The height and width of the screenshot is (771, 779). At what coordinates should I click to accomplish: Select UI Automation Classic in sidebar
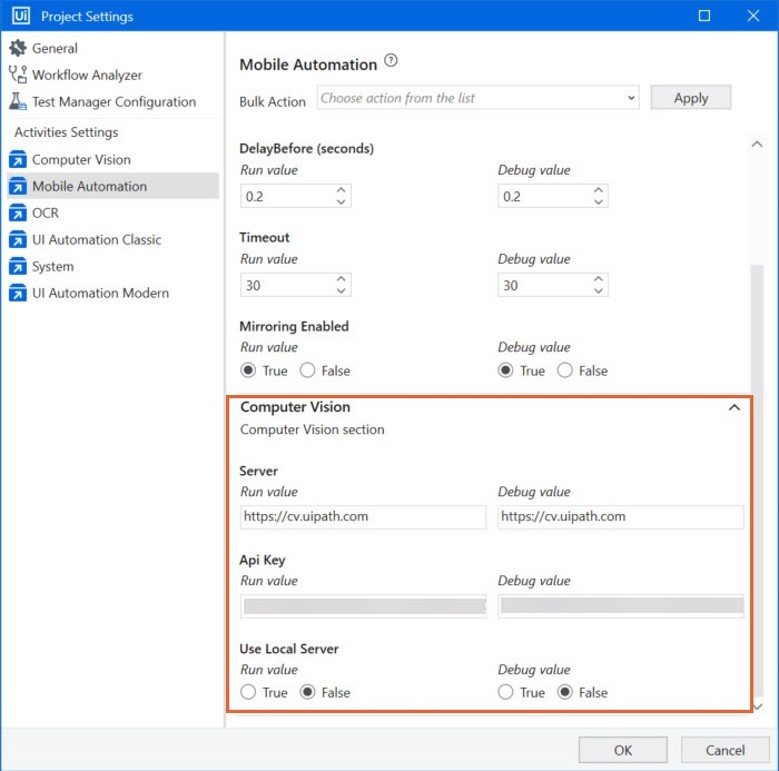click(x=97, y=239)
